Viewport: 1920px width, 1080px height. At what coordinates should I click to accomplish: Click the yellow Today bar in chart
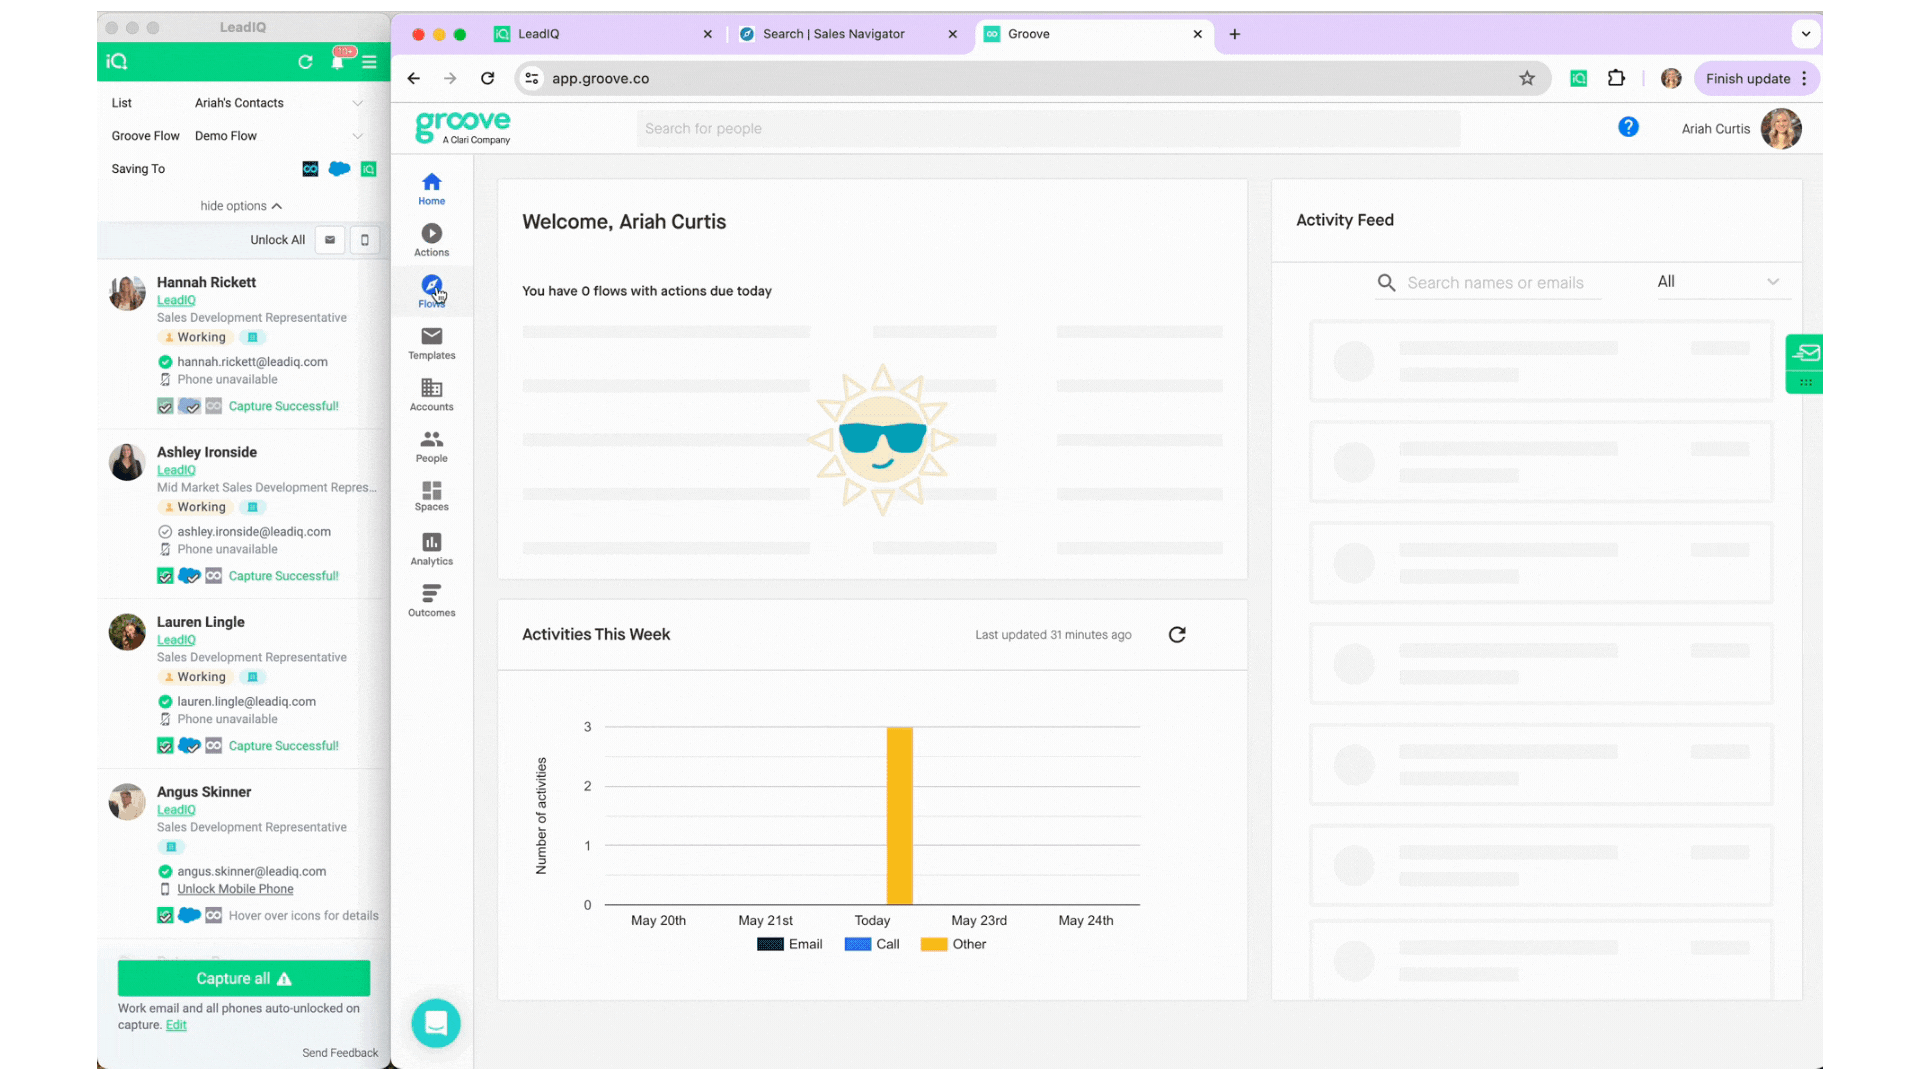[x=899, y=816]
